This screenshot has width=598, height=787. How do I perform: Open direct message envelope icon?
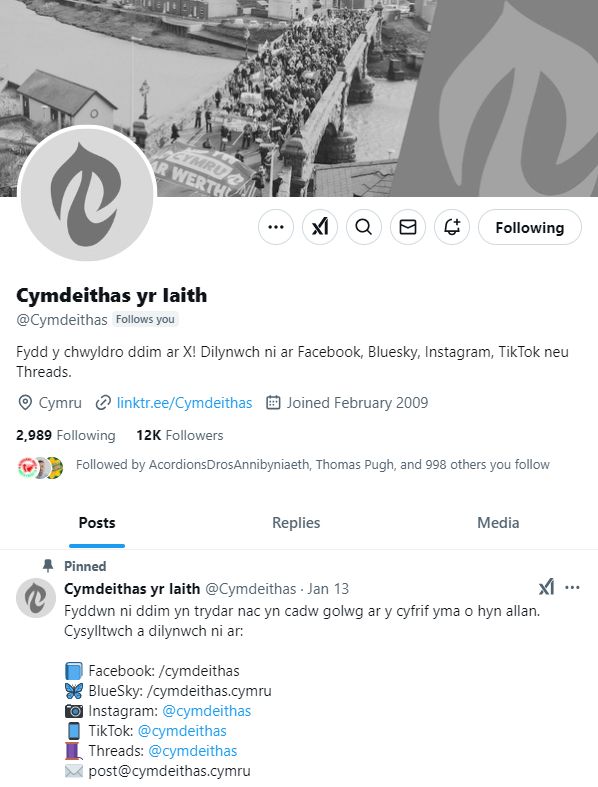pyautogui.click(x=408, y=227)
